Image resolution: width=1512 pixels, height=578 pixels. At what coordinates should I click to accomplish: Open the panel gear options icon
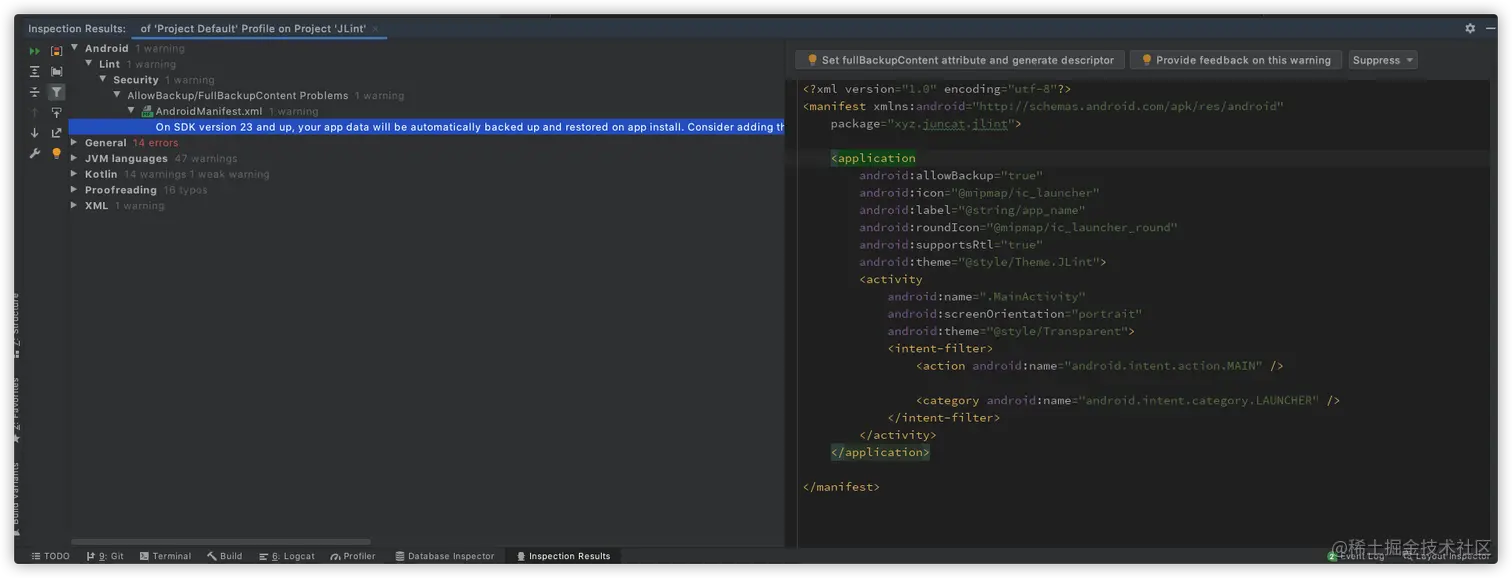coord(1470,28)
